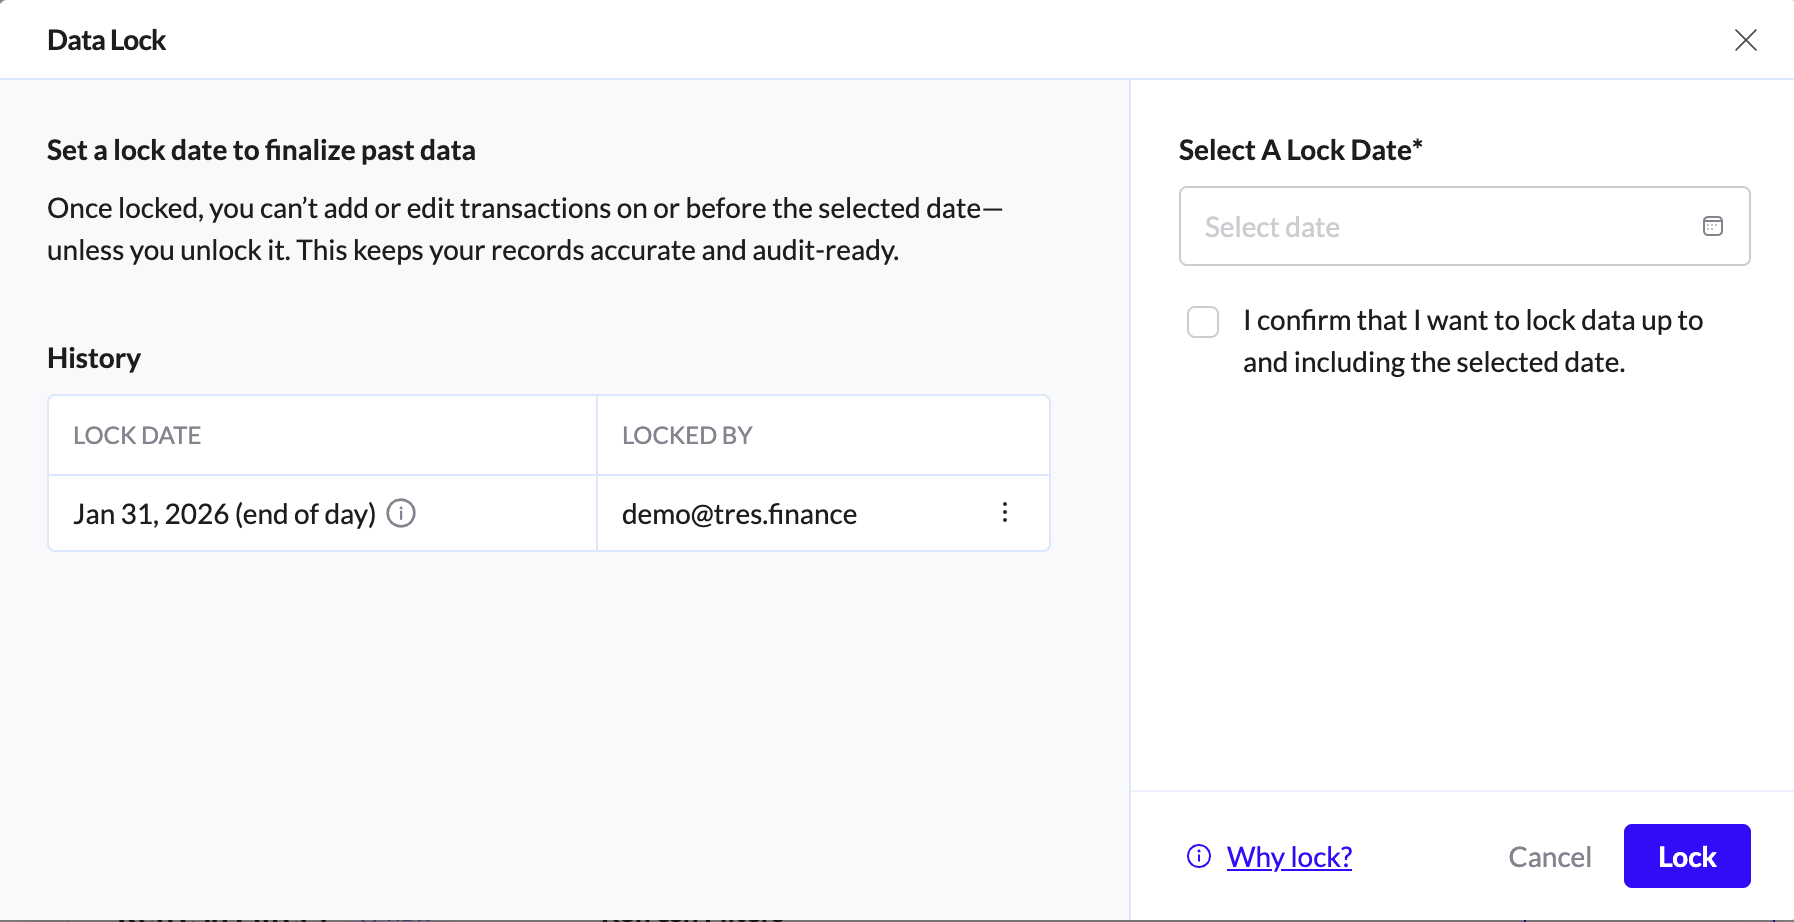Click the info icon beside Jan 31, 2026

[401, 513]
